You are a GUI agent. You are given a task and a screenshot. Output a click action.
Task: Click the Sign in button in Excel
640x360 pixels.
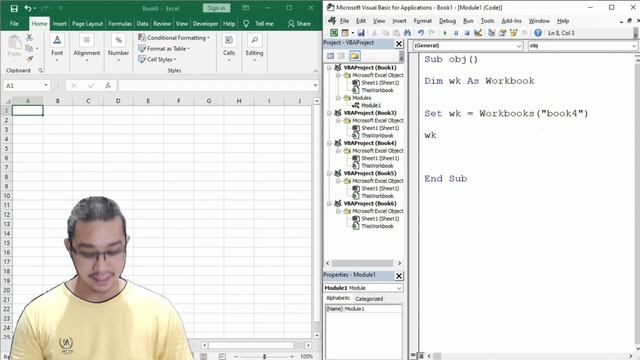(x=216, y=8)
